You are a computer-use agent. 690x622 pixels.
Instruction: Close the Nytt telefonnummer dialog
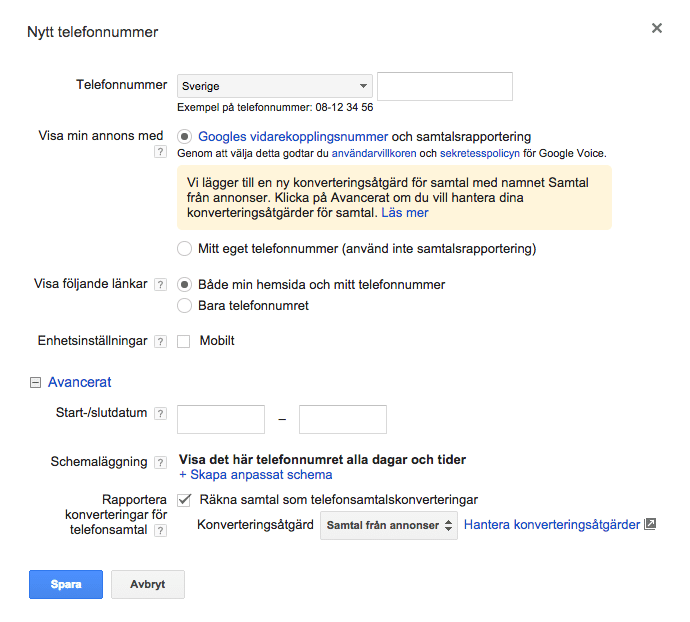pyautogui.click(x=657, y=28)
